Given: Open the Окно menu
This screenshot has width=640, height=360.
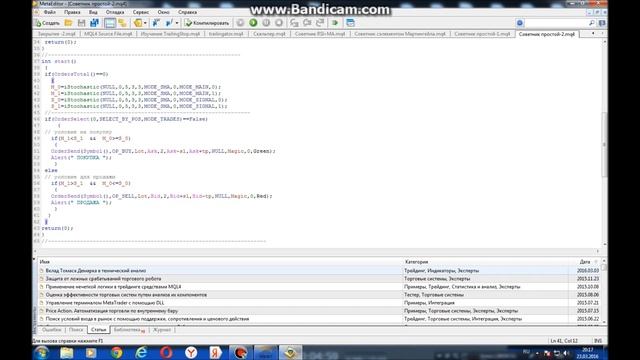Looking at the screenshot, I should pos(163,12).
